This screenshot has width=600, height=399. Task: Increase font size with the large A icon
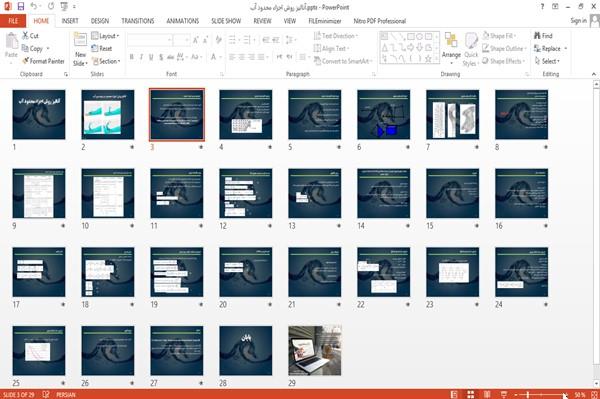pyautogui.click(x=196, y=40)
